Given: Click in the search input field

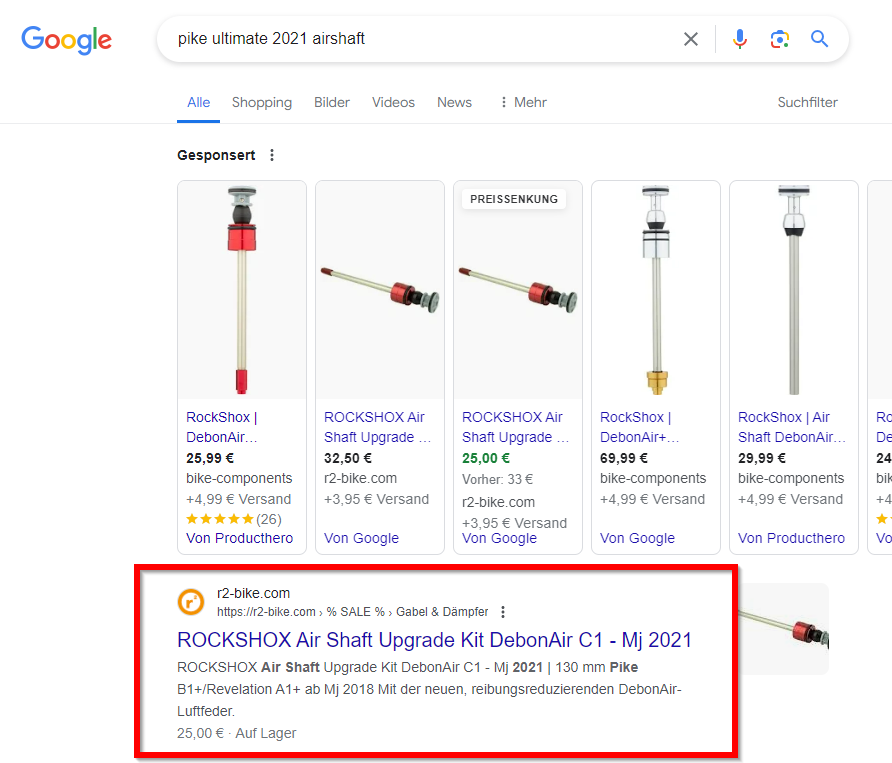Looking at the screenshot, I should point(420,39).
